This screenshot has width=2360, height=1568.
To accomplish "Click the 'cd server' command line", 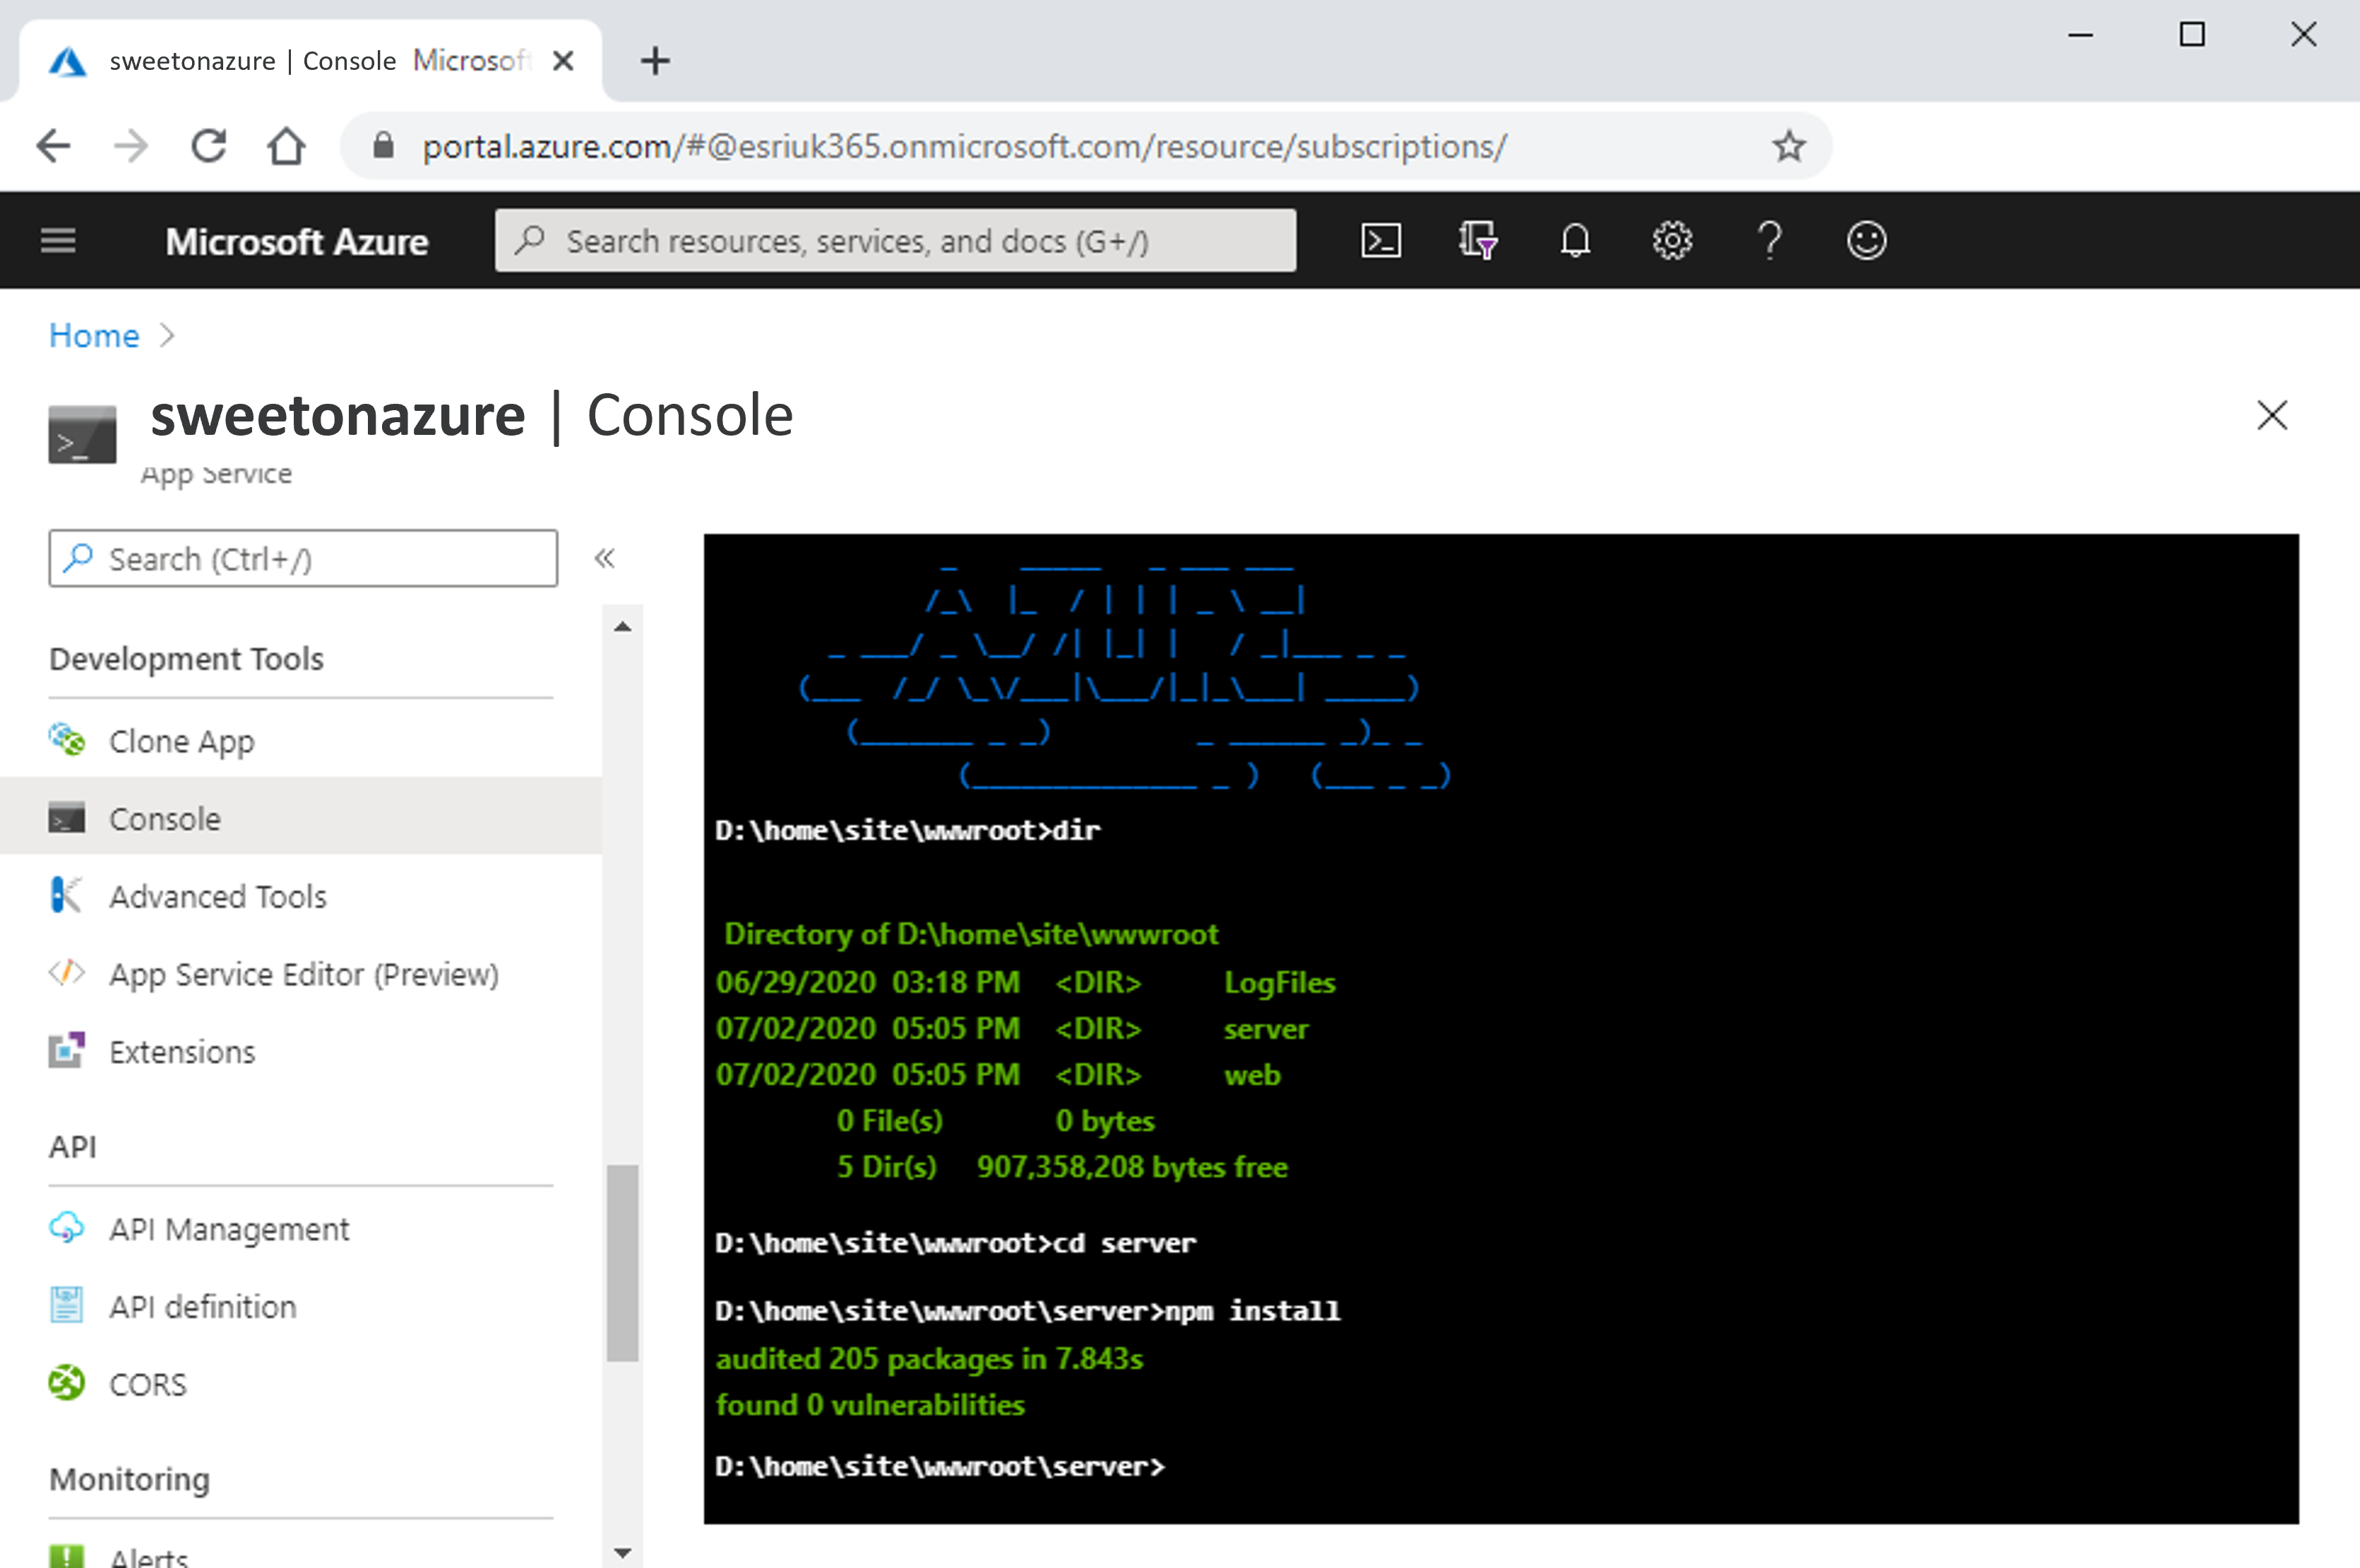I will [955, 1243].
